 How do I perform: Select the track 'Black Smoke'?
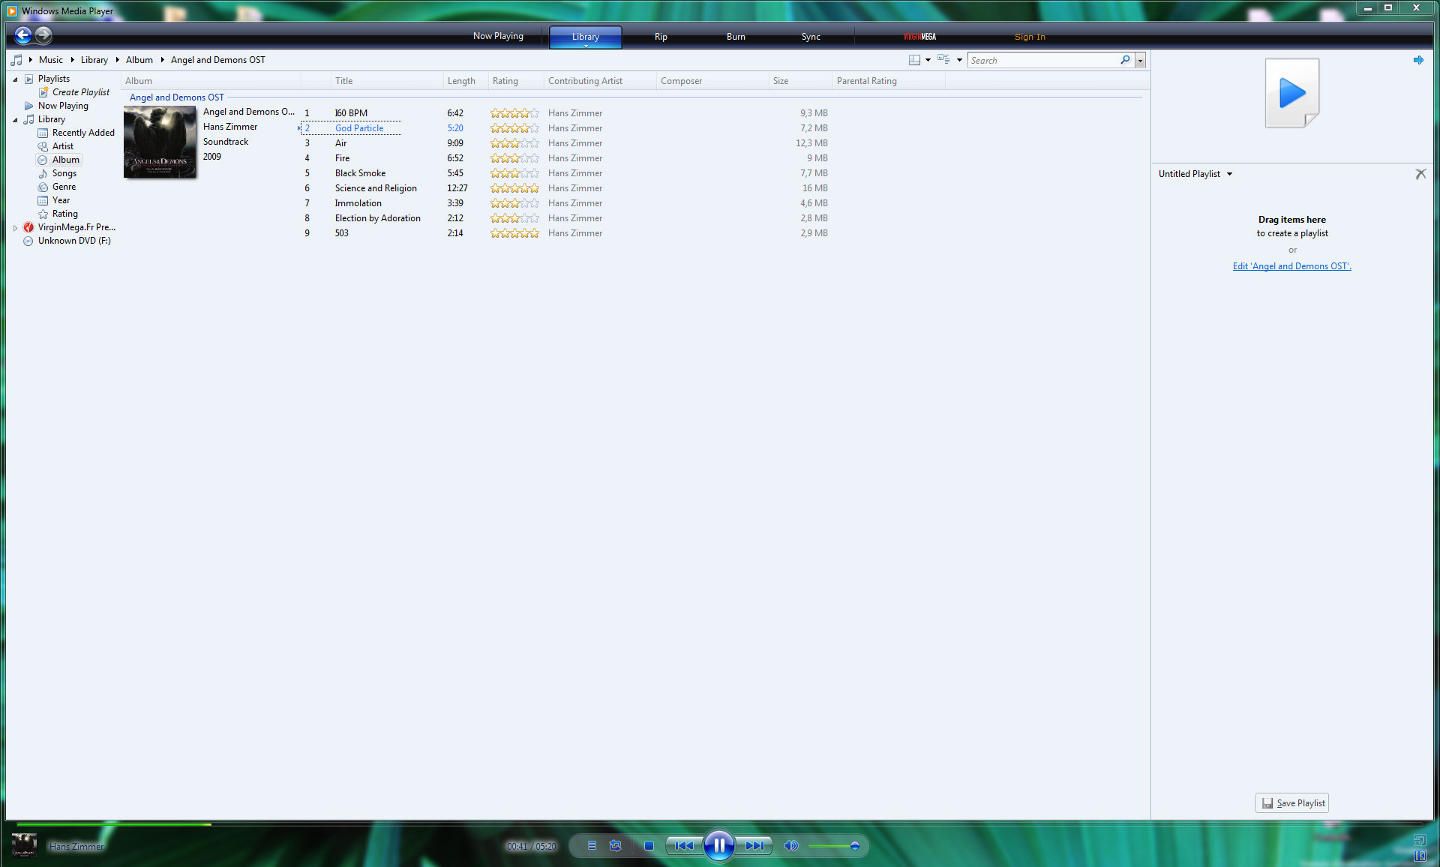[x=360, y=173]
